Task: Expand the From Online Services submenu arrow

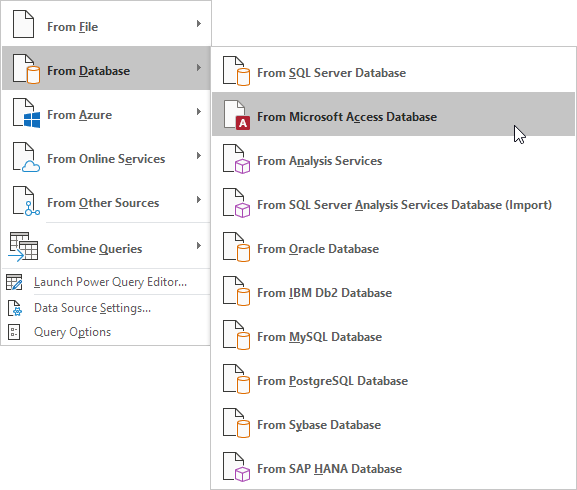Action: coord(199,156)
